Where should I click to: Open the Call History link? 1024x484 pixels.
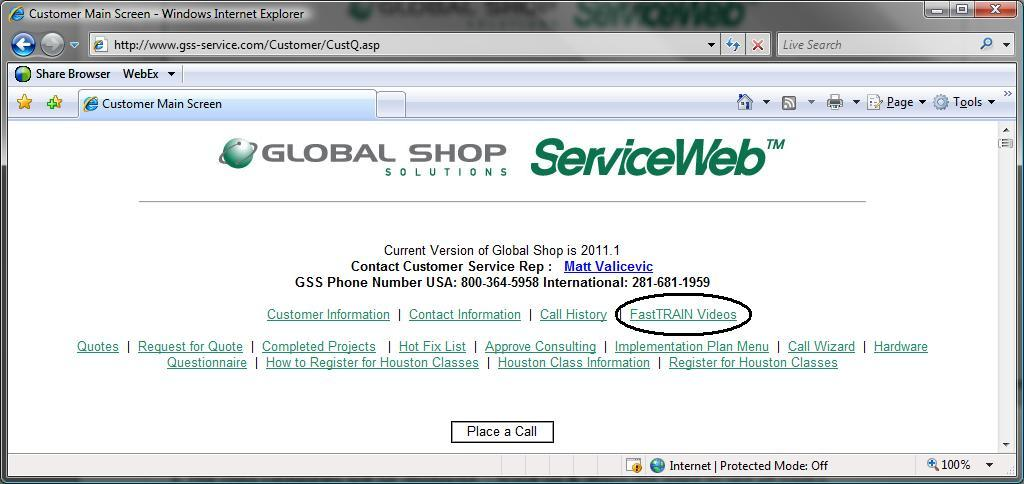click(x=573, y=315)
